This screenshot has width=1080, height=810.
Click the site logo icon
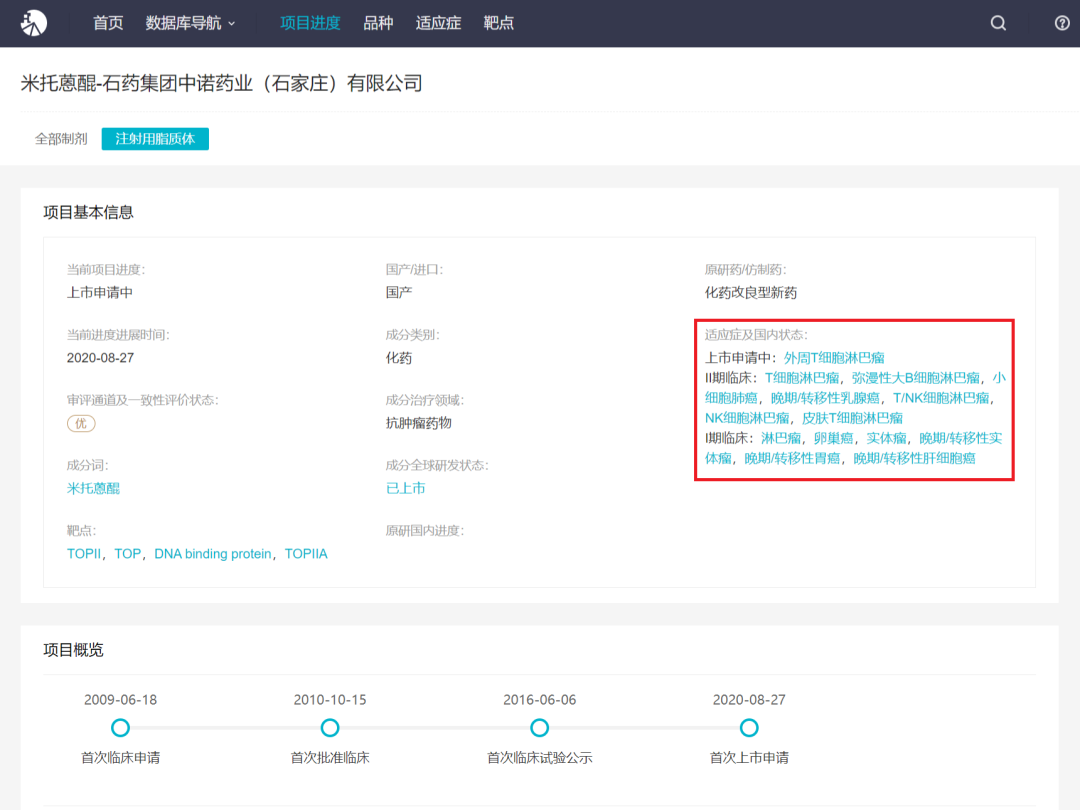[33, 23]
